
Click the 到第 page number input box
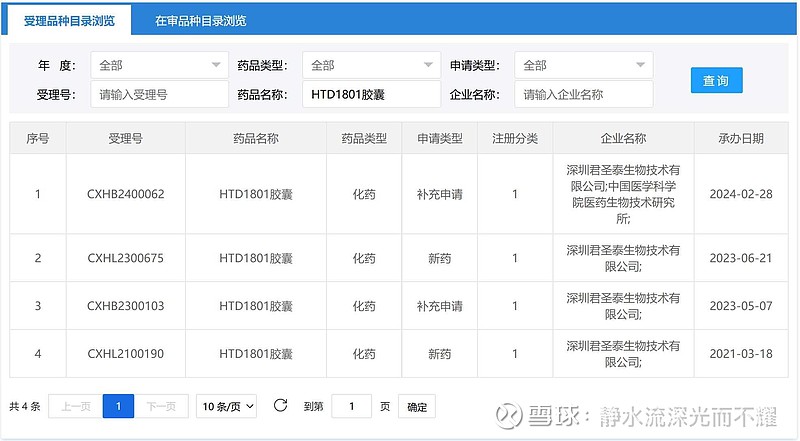[352, 406]
